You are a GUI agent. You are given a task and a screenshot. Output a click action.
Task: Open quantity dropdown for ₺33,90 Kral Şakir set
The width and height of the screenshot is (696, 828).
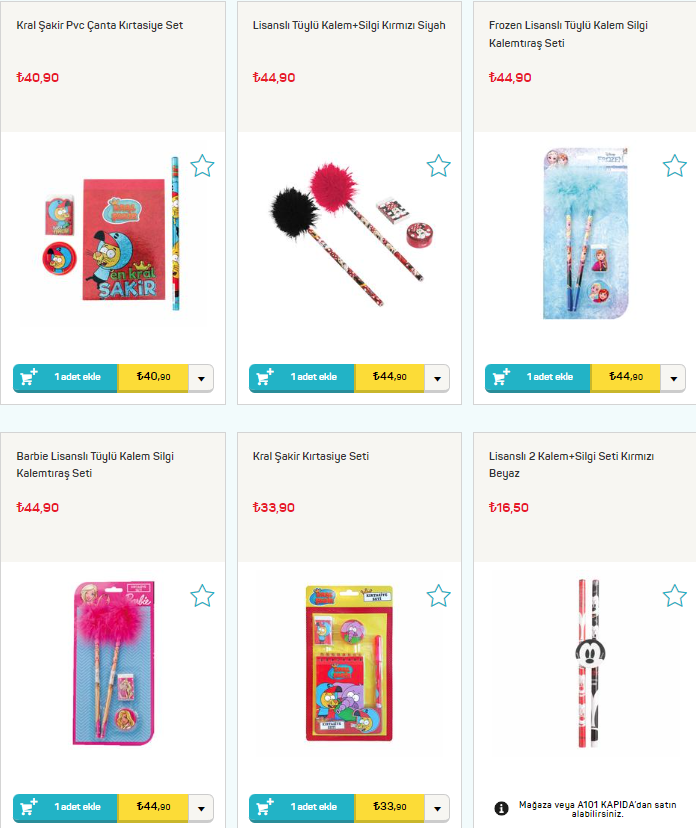437,808
